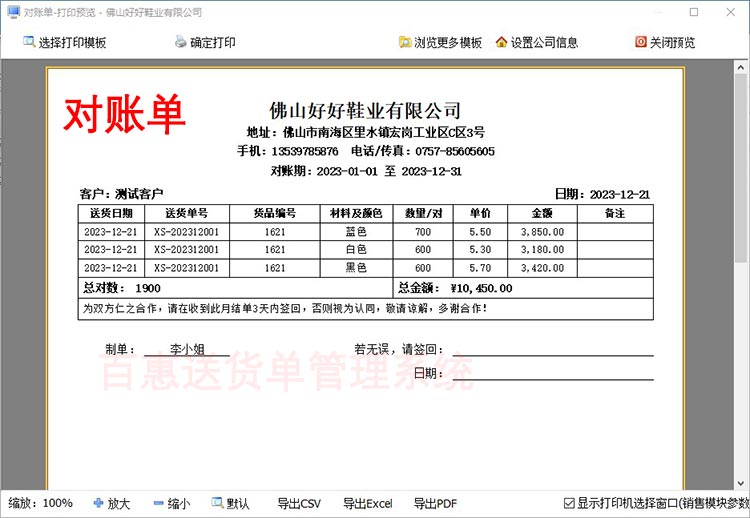Click mobile number 13539785876
Screen dimensions: 750x518
coord(305,151)
